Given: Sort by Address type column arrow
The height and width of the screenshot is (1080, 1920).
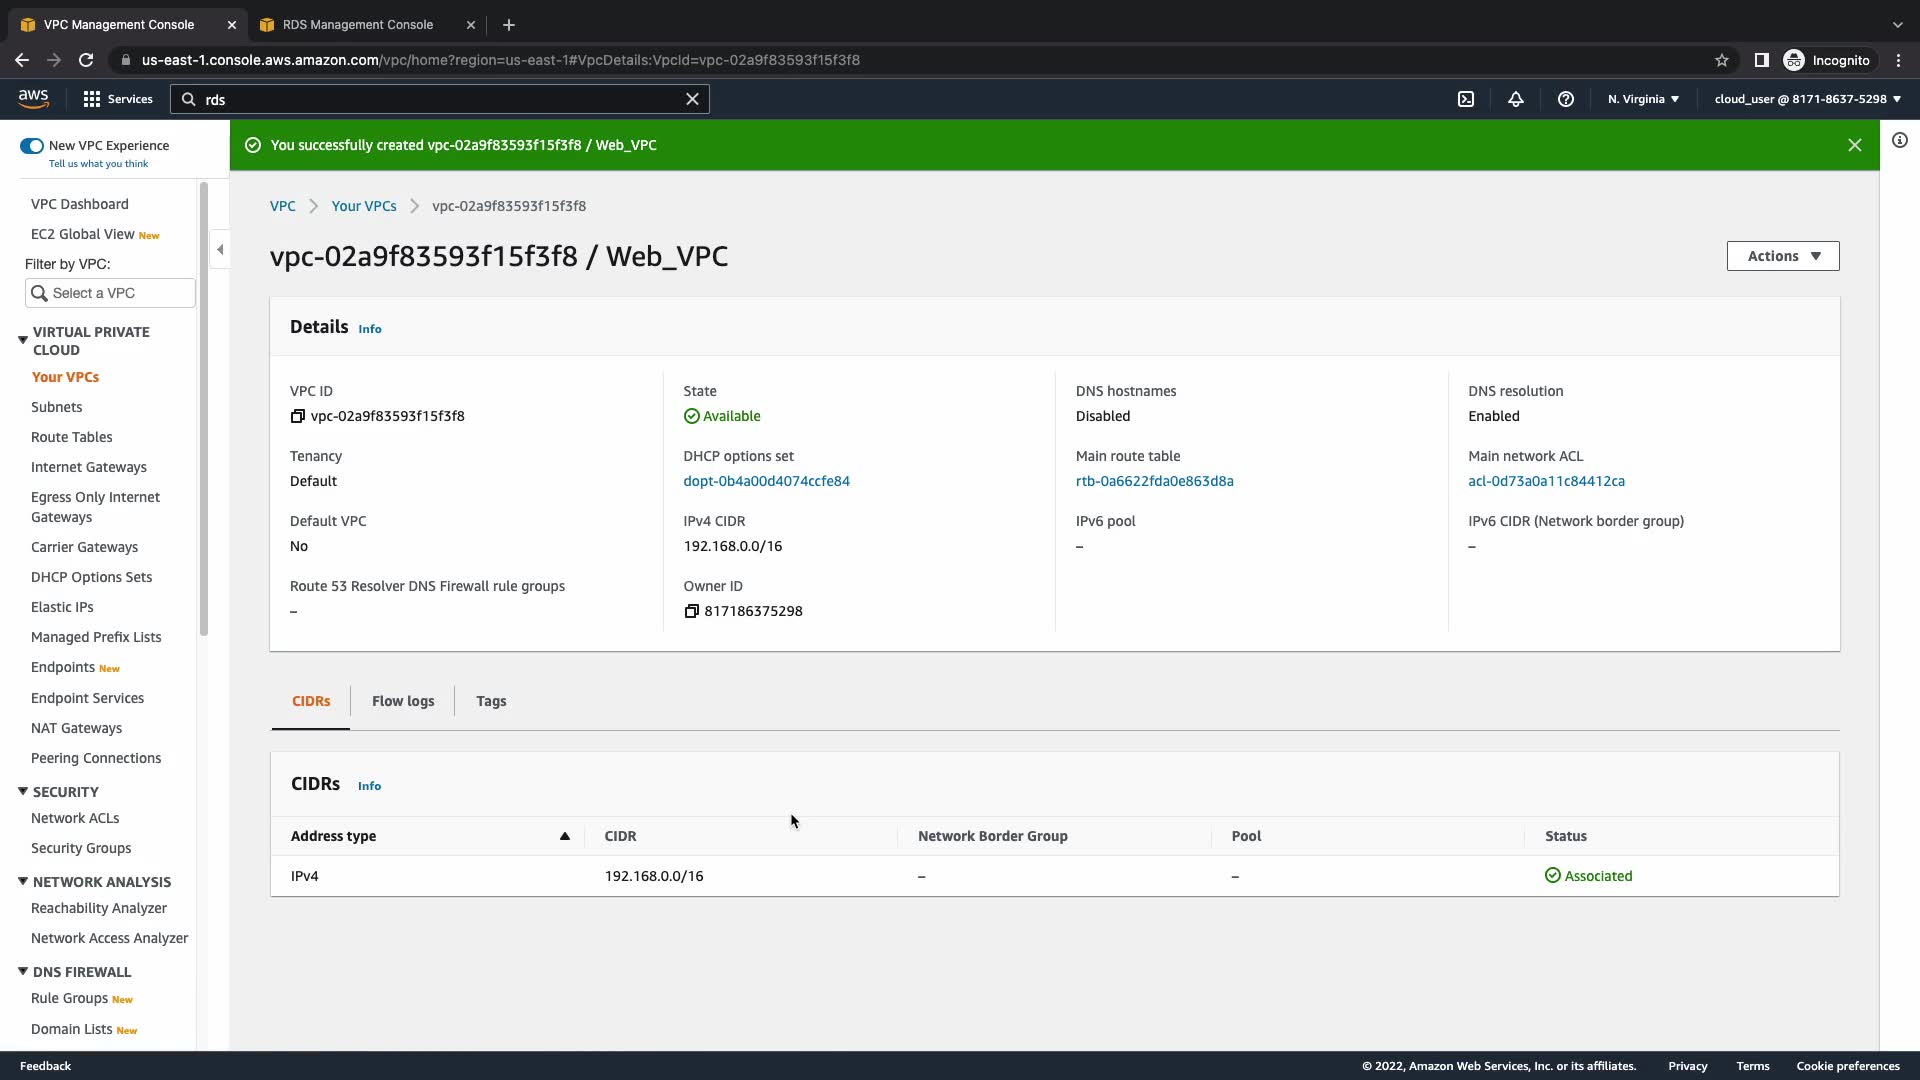Looking at the screenshot, I should point(564,836).
